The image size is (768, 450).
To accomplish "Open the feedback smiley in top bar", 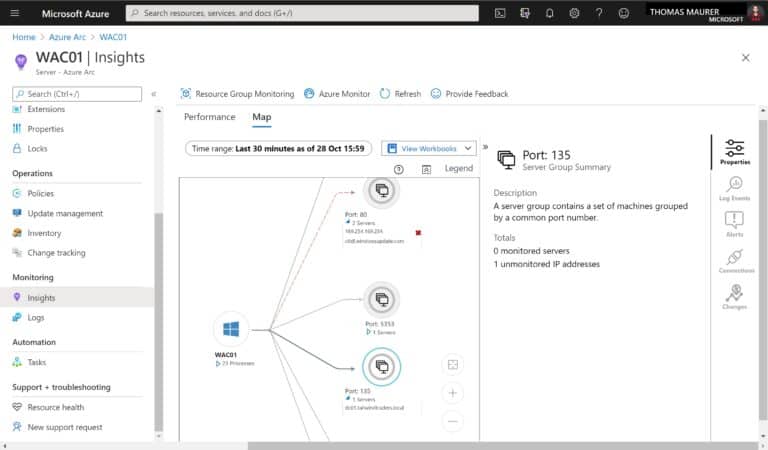I will pos(624,13).
